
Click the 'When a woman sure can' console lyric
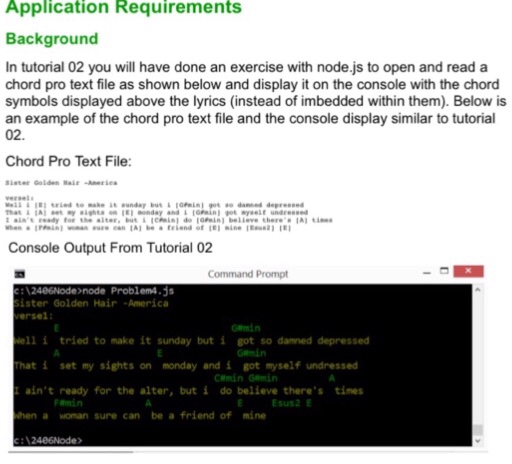coord(140,416)
